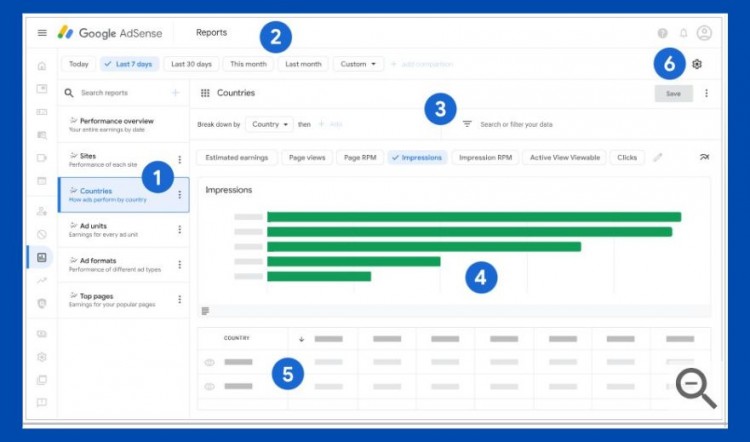Click Add after 'then' in breakdown row

(x=331, y=124)
